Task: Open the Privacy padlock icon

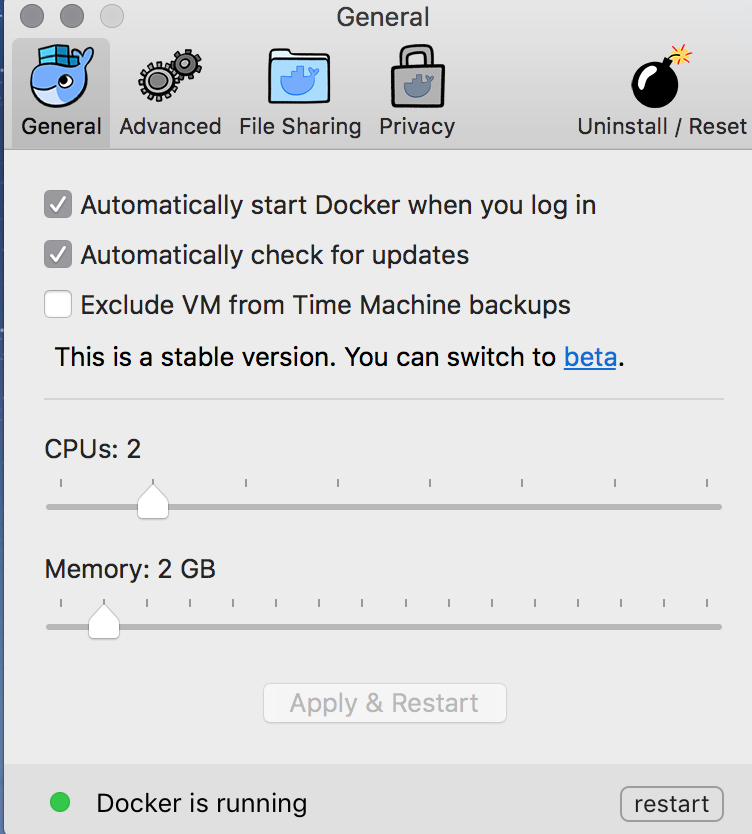Action: (417, 76)
